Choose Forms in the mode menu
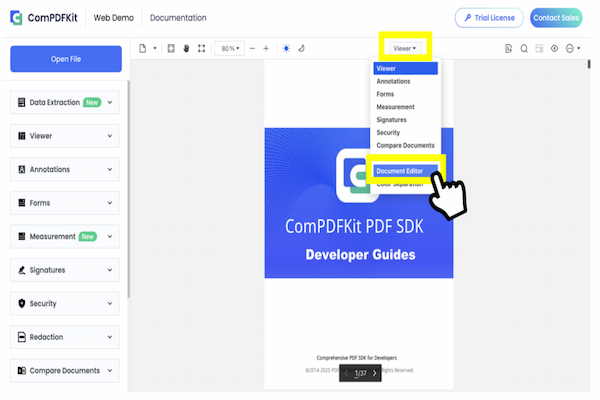 [x=406, y=94]
